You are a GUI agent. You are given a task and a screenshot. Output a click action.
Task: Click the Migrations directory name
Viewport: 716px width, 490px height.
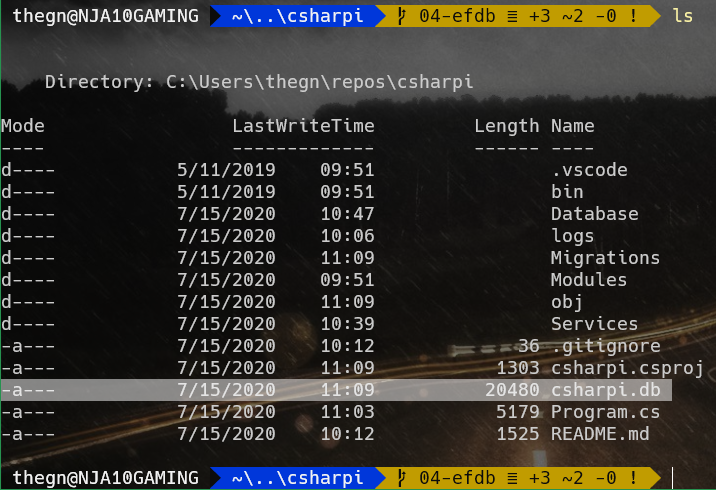[x=605, y=257]
